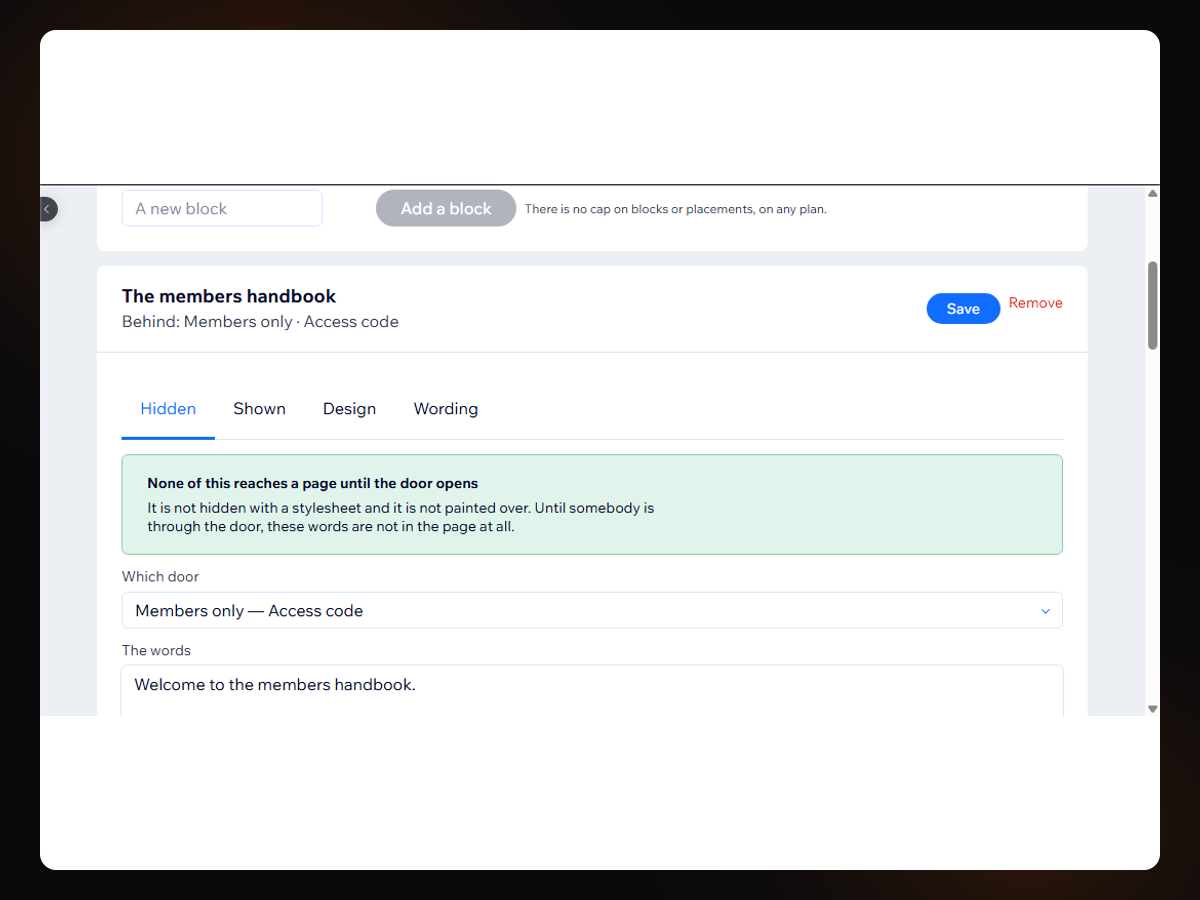Image resolution: width=1200 pixels, height=900 pixels.
Task: Save the members handbook block
Action: pos(963,309)
